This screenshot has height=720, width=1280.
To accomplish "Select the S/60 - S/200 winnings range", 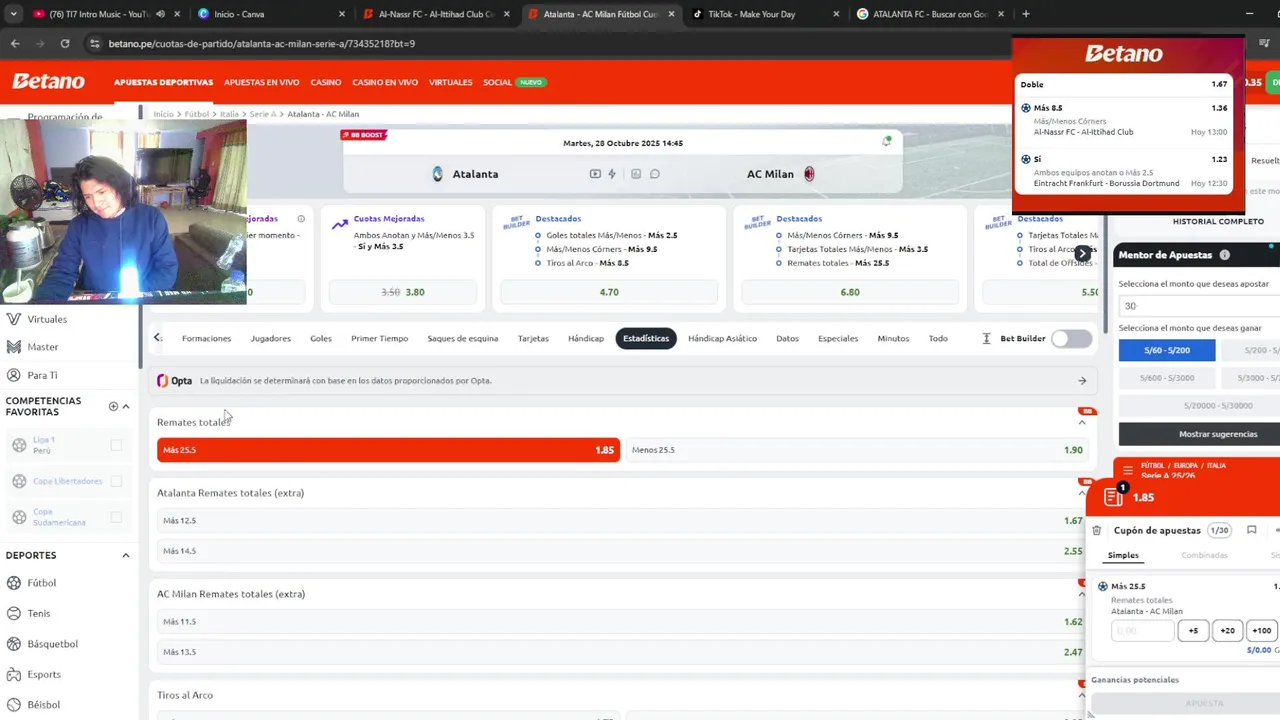I will click(1167, 350).
